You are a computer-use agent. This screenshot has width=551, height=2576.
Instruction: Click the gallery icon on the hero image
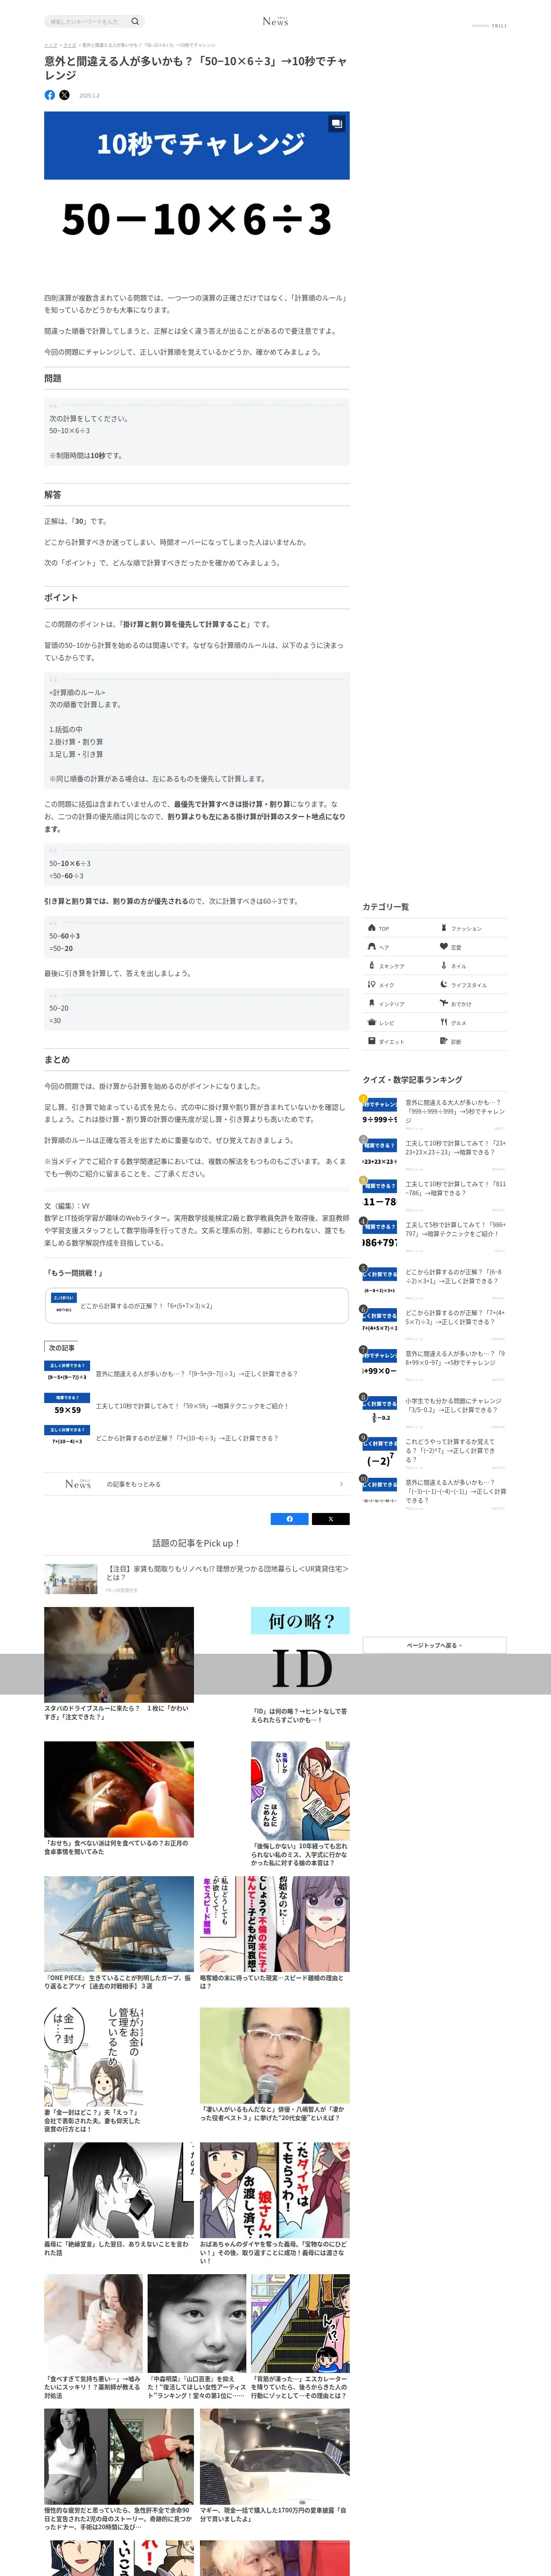(336, 124)
